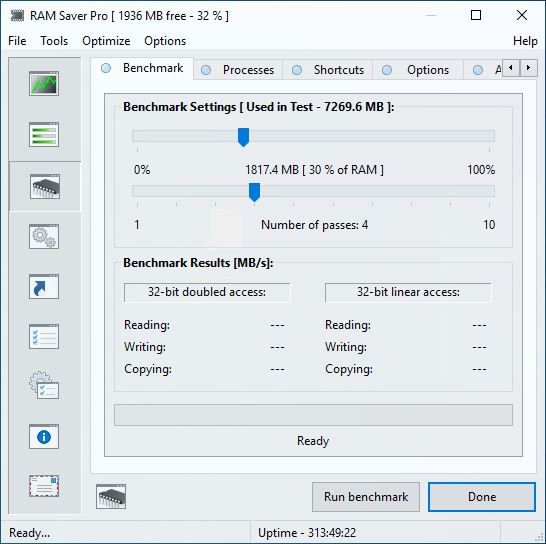Click the Run benchmark button
The height and width of the screenshot is (544, 546).
[366, 497]
